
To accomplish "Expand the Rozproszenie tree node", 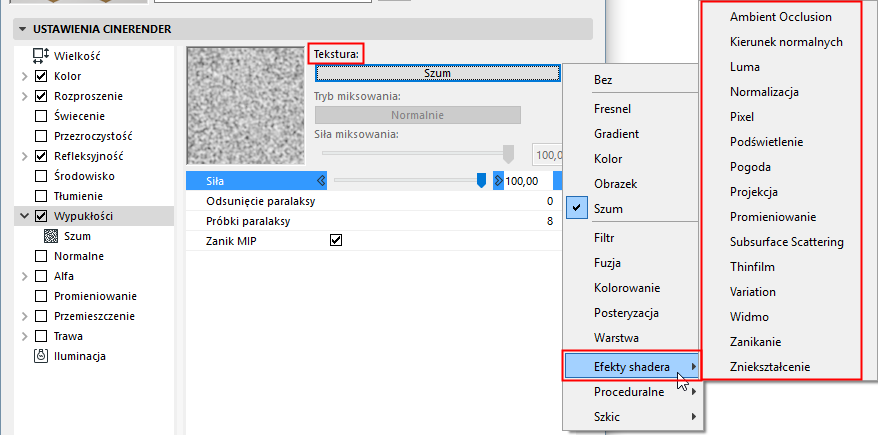I will (x=24, y=96).
